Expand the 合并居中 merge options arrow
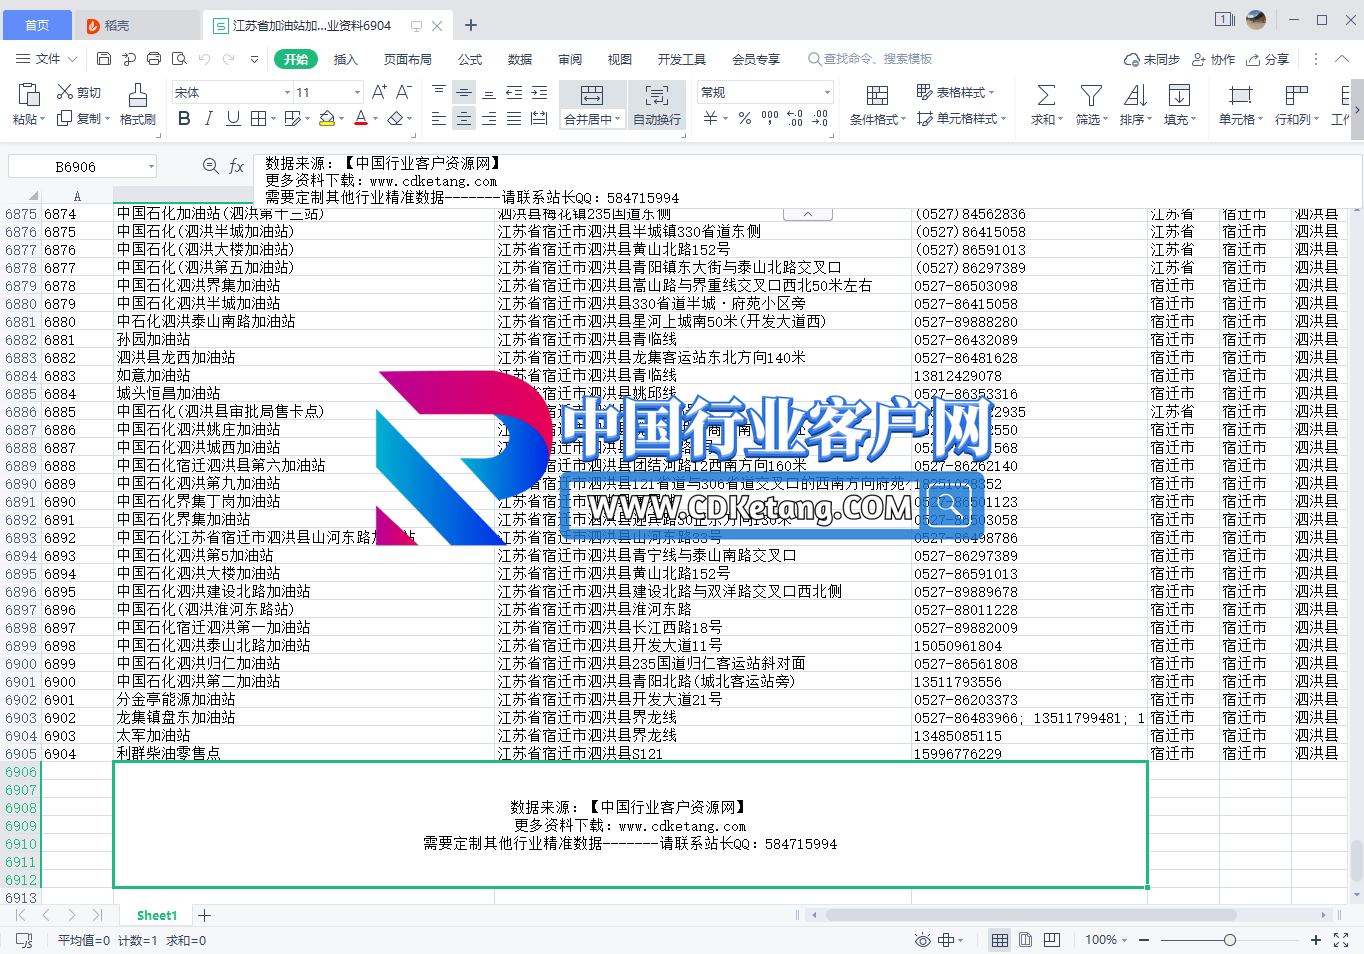 pyautogui.click(x=618, y=119)
